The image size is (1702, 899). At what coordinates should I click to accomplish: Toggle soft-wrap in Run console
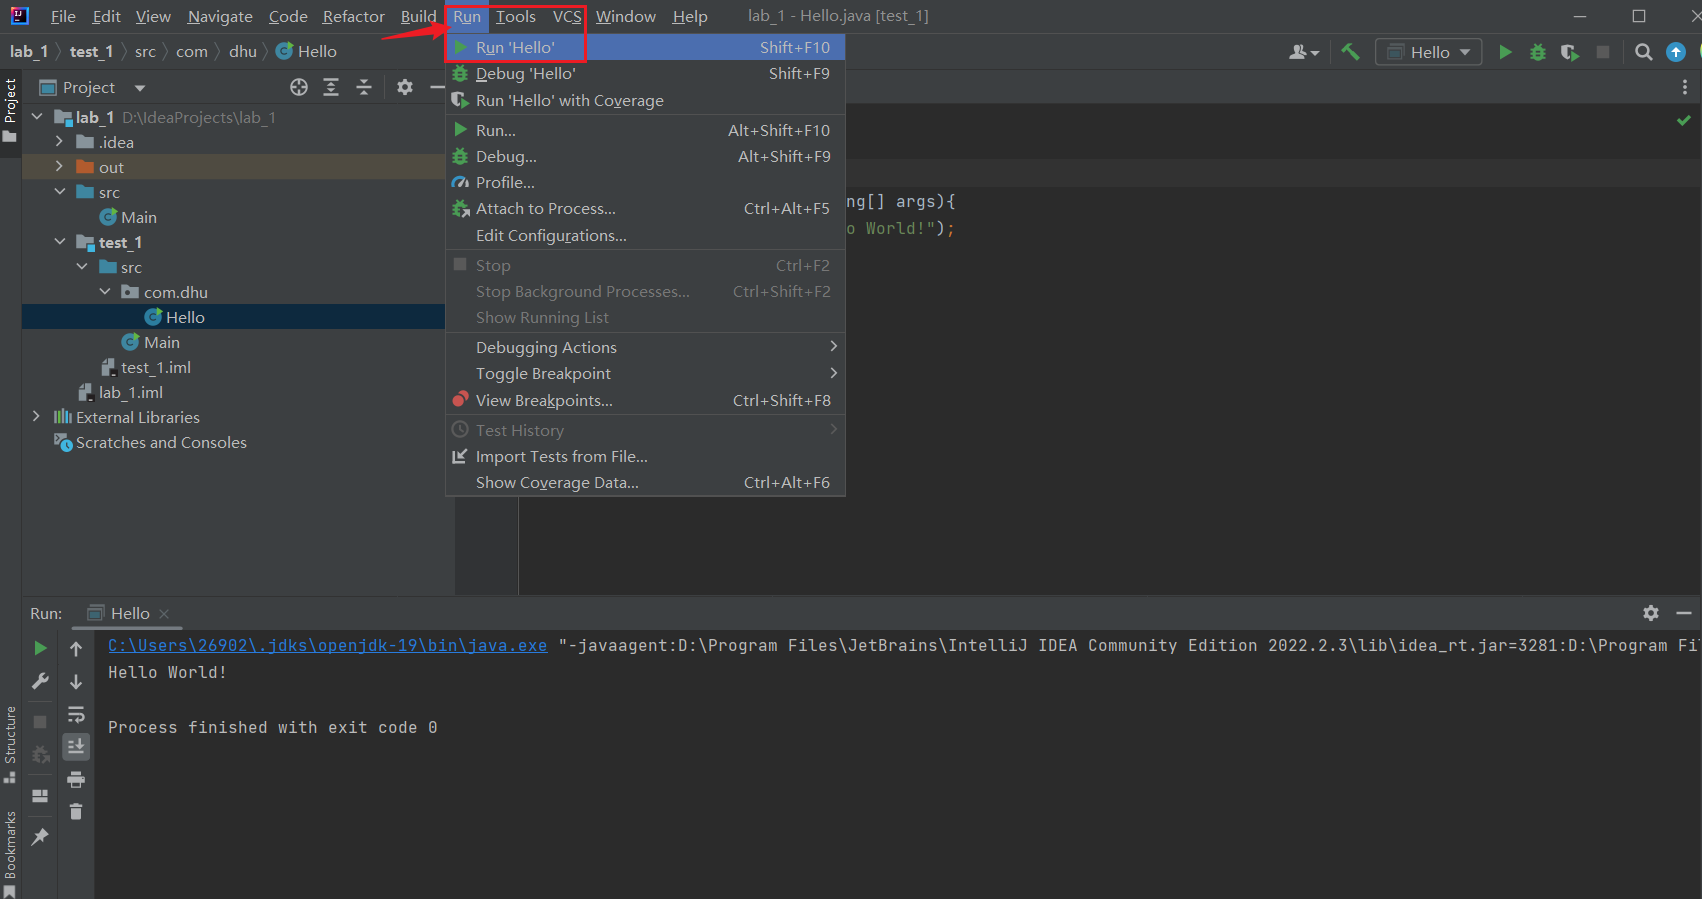click(x=76, y=715)
